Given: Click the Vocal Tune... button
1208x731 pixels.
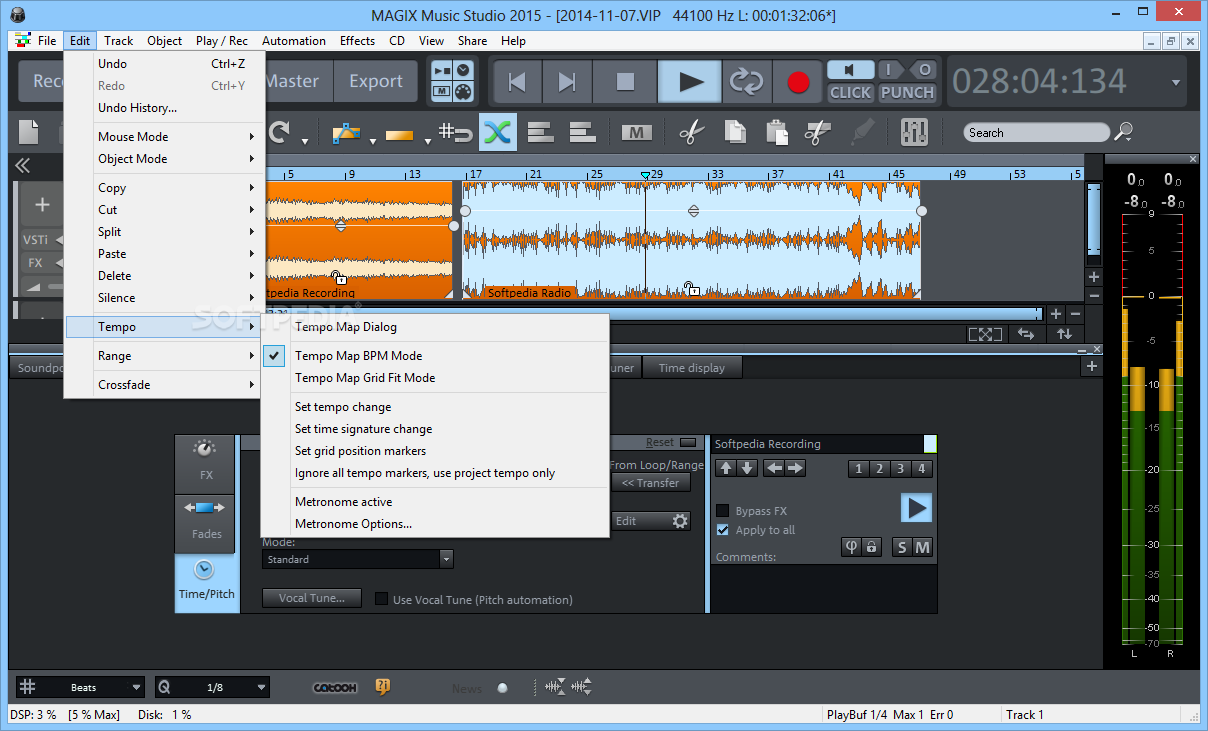Looking at the screenshot, I should tap(312, 598).
